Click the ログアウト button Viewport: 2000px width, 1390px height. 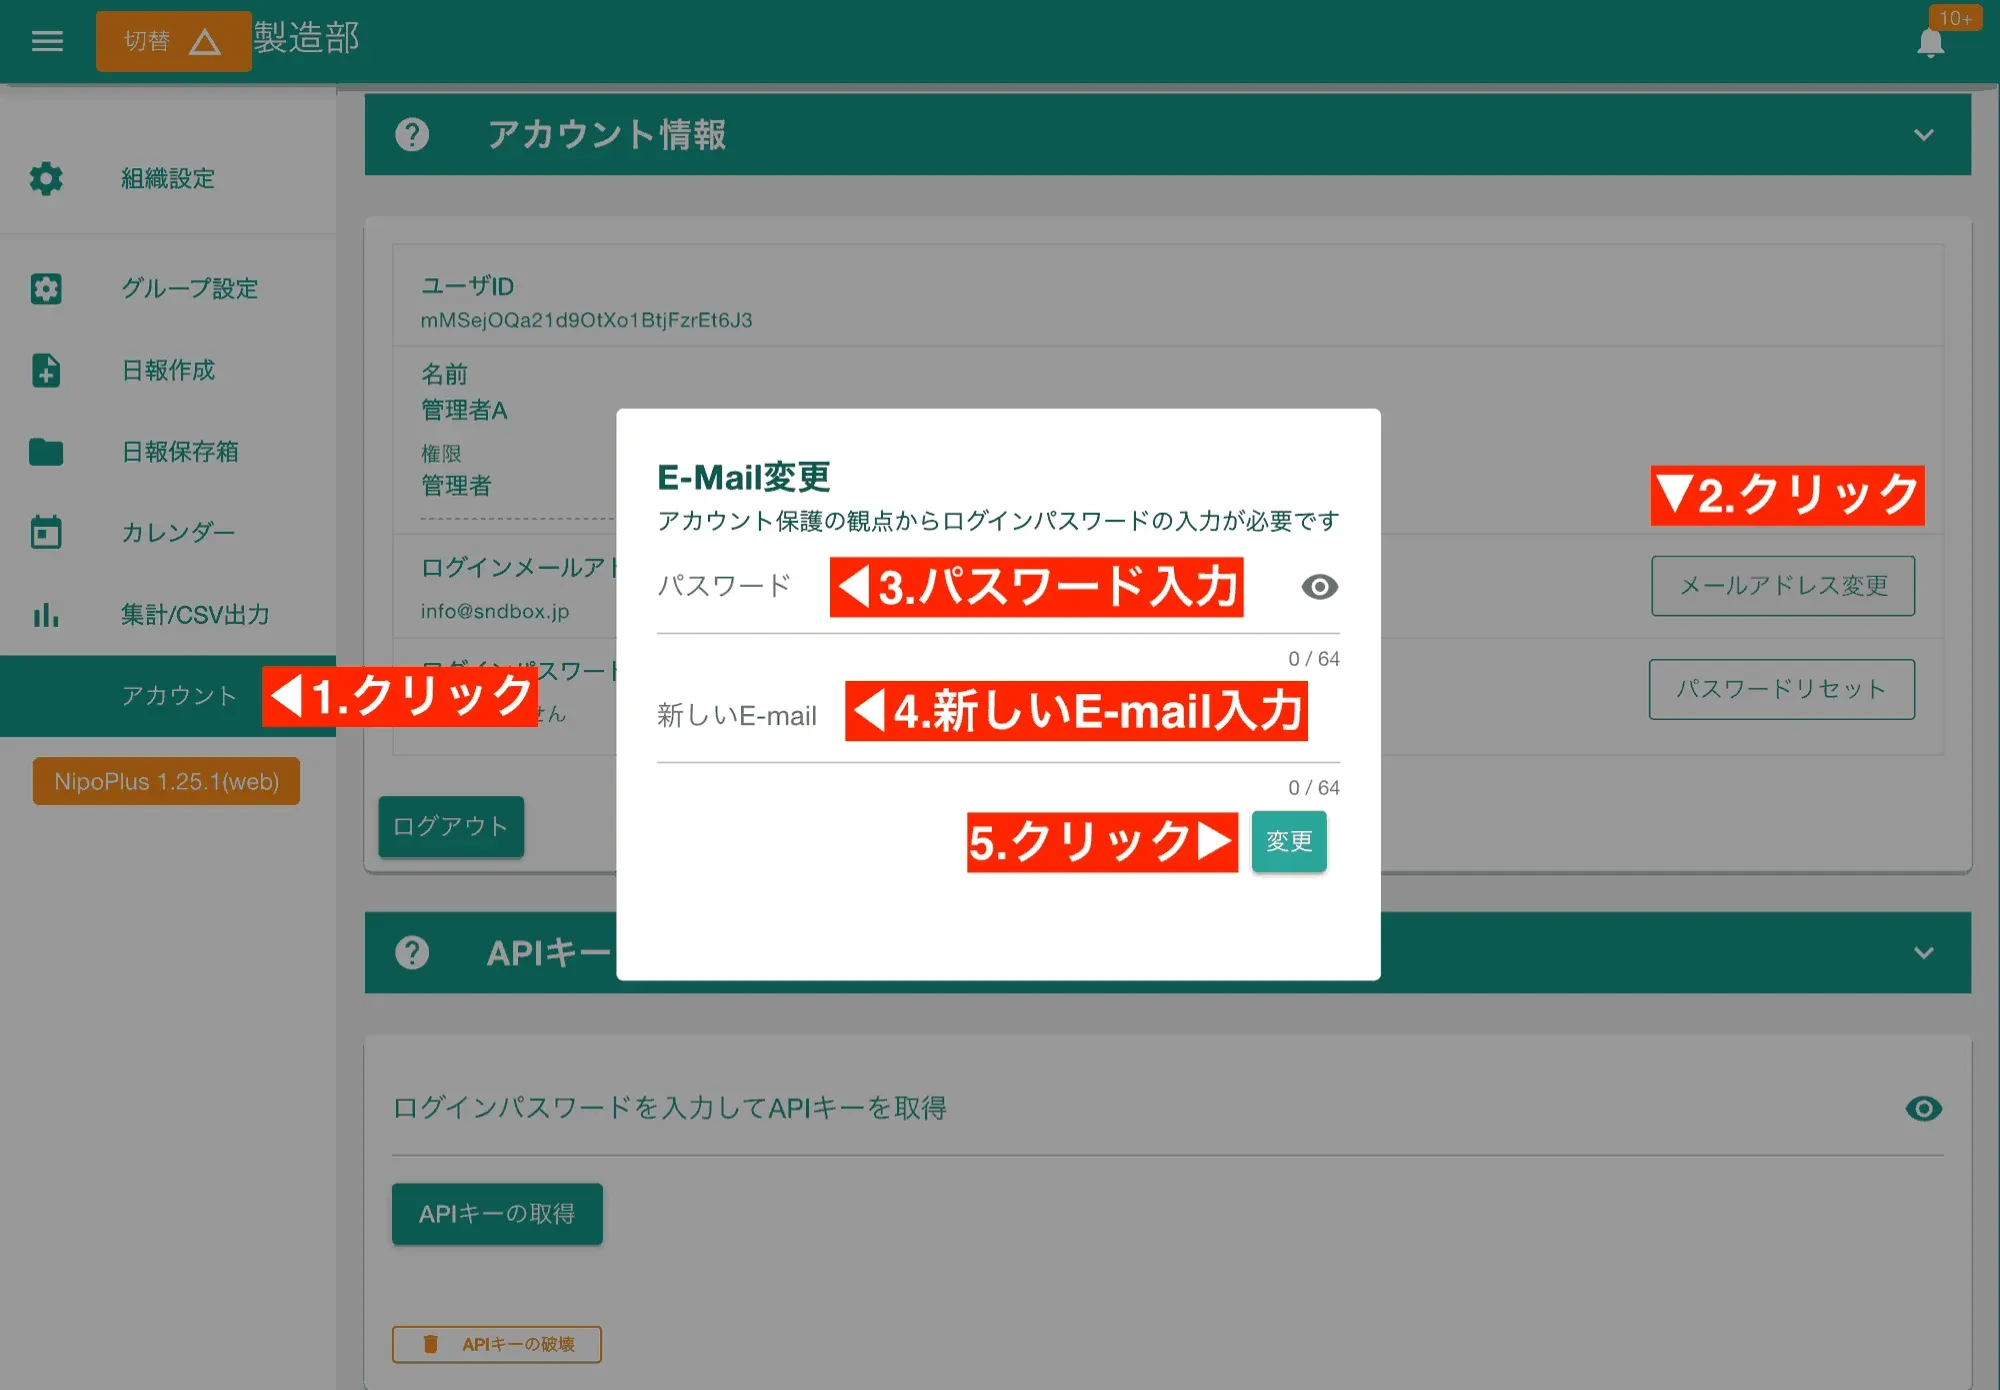(450, 827)
